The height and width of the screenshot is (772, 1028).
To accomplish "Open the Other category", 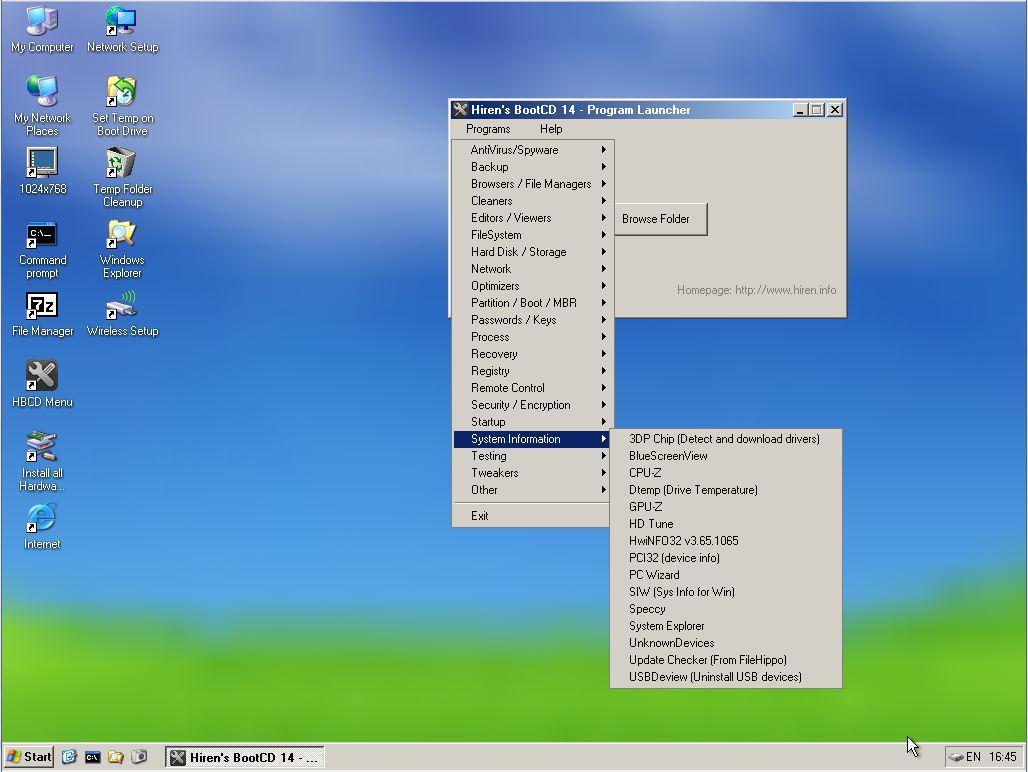I will [532, 491].
